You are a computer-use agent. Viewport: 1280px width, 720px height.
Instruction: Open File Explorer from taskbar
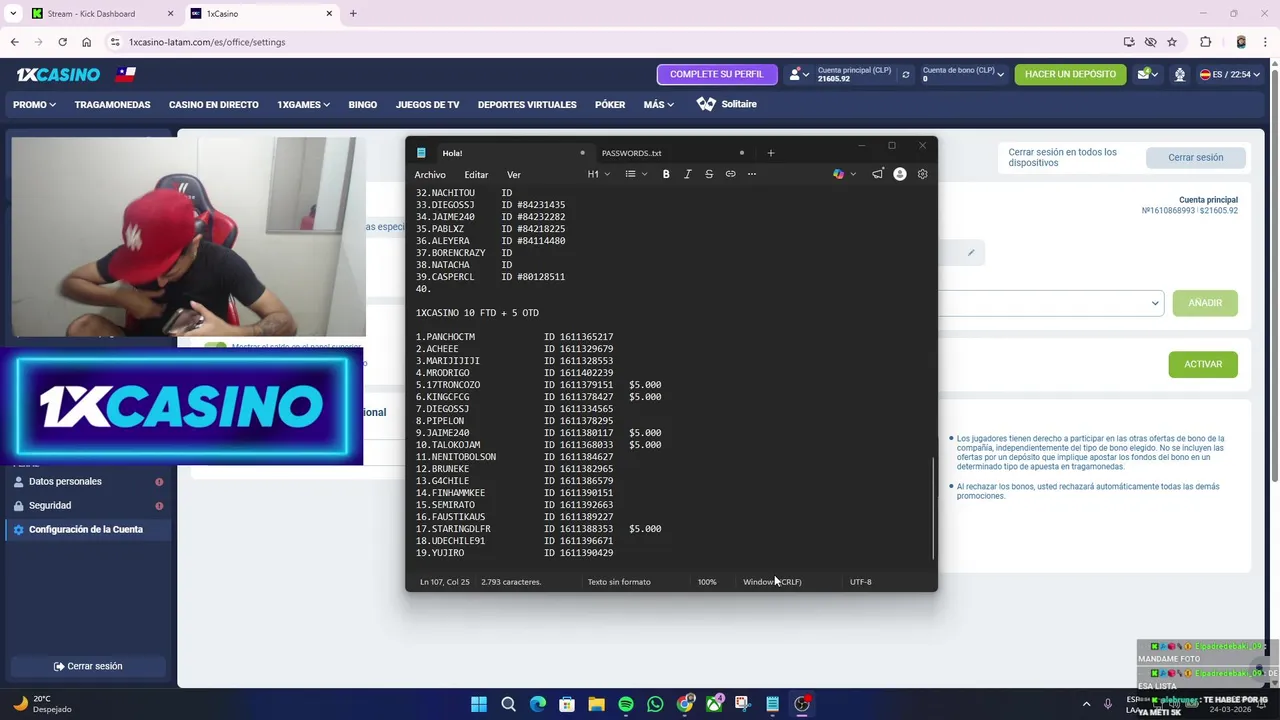(x=597, y=704)
